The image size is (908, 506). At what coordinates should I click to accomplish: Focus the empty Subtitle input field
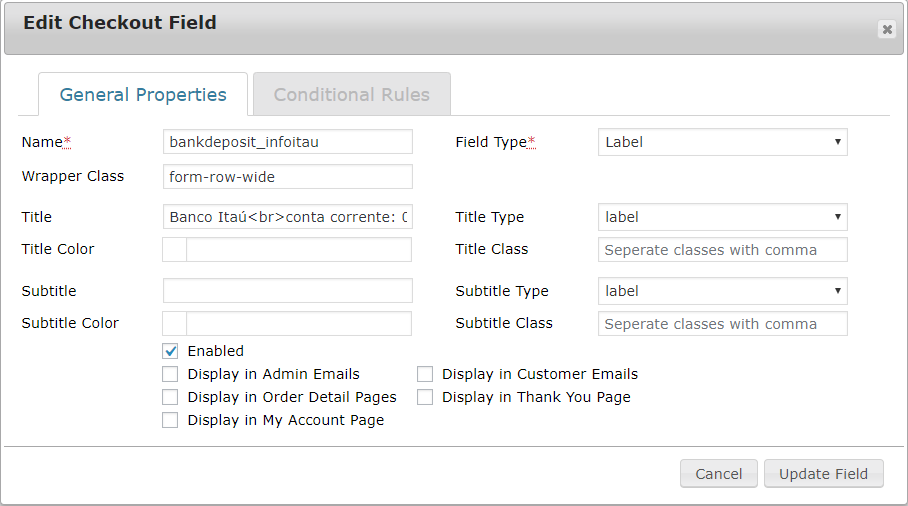click(x=287, y=291)
